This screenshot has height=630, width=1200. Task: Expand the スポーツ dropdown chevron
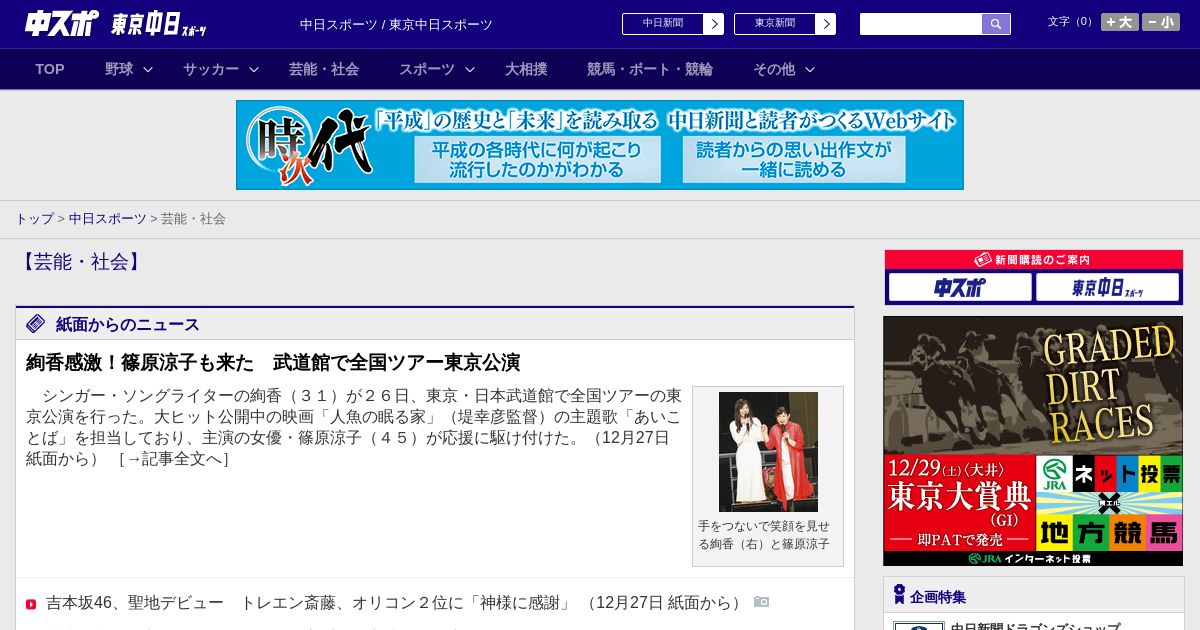pyautogui.click(x=470, y=69)
